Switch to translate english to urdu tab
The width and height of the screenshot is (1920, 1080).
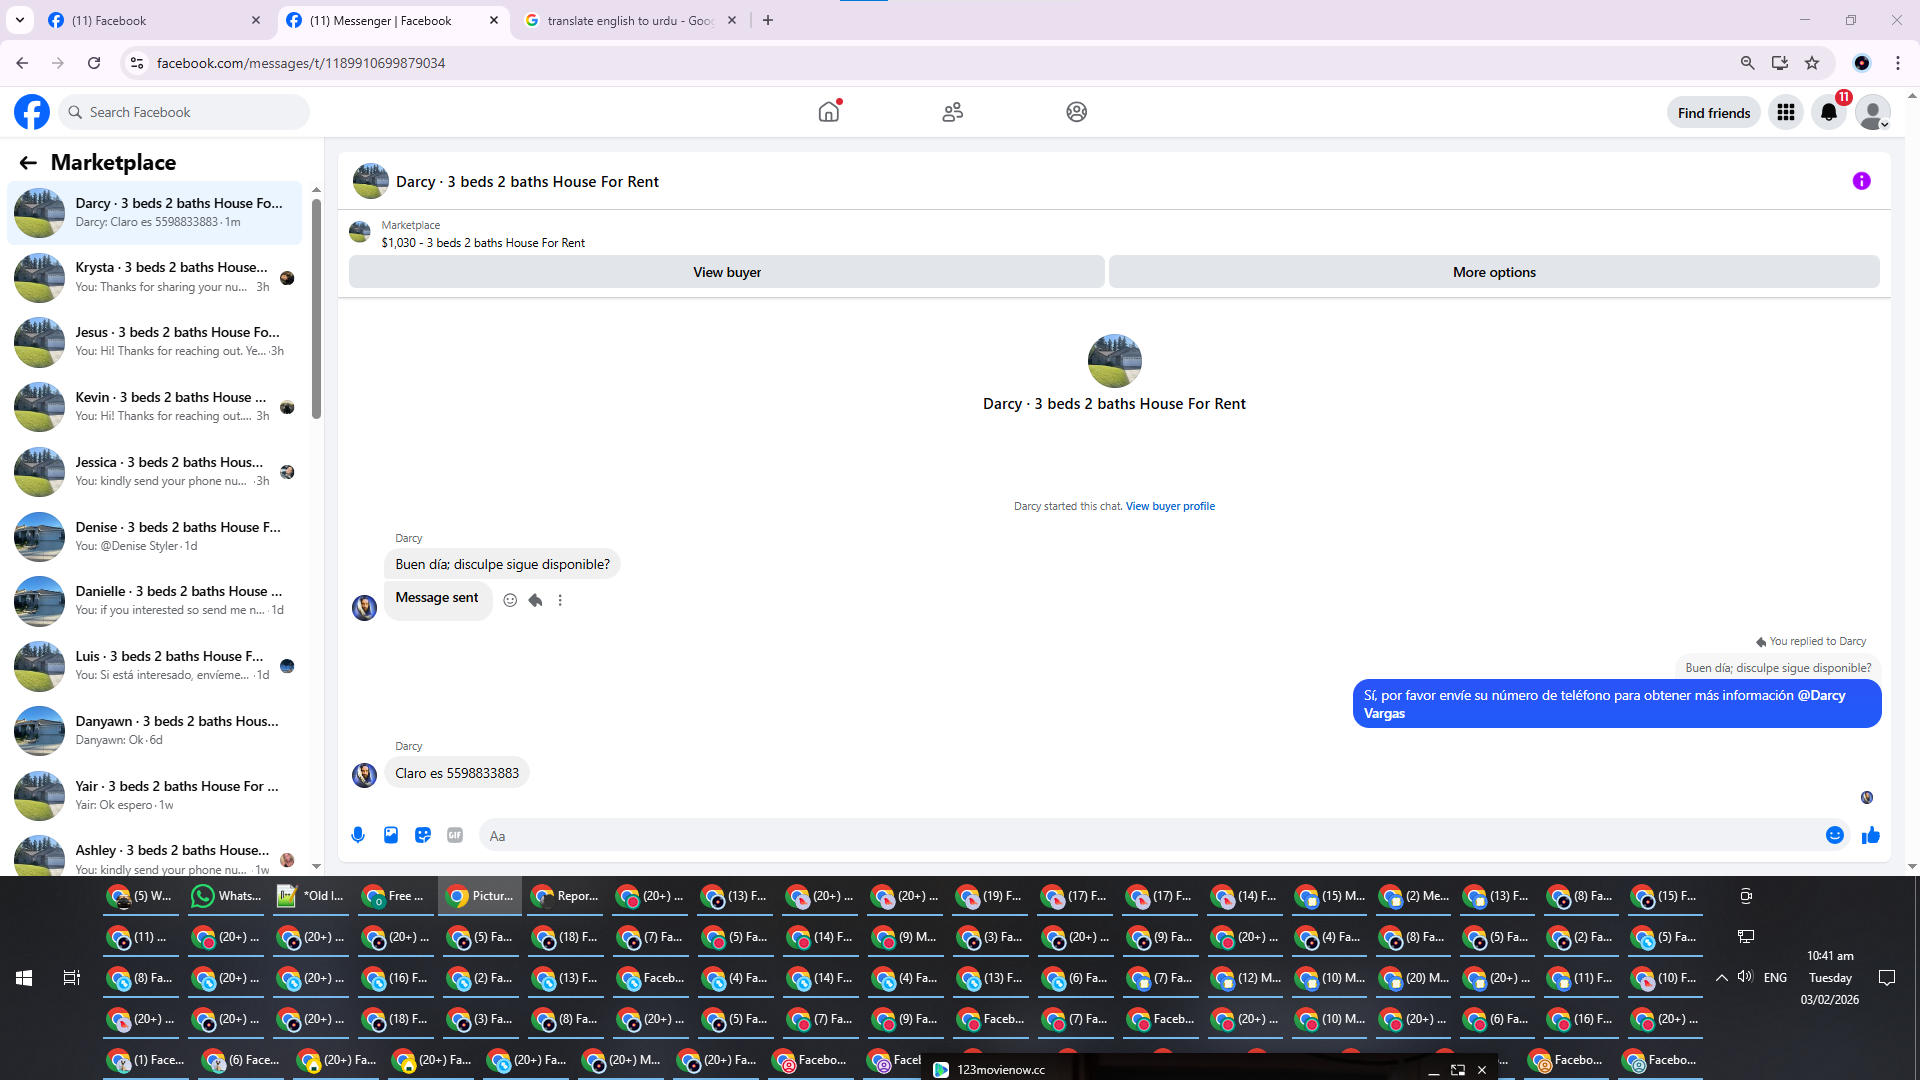pos(628,20)
